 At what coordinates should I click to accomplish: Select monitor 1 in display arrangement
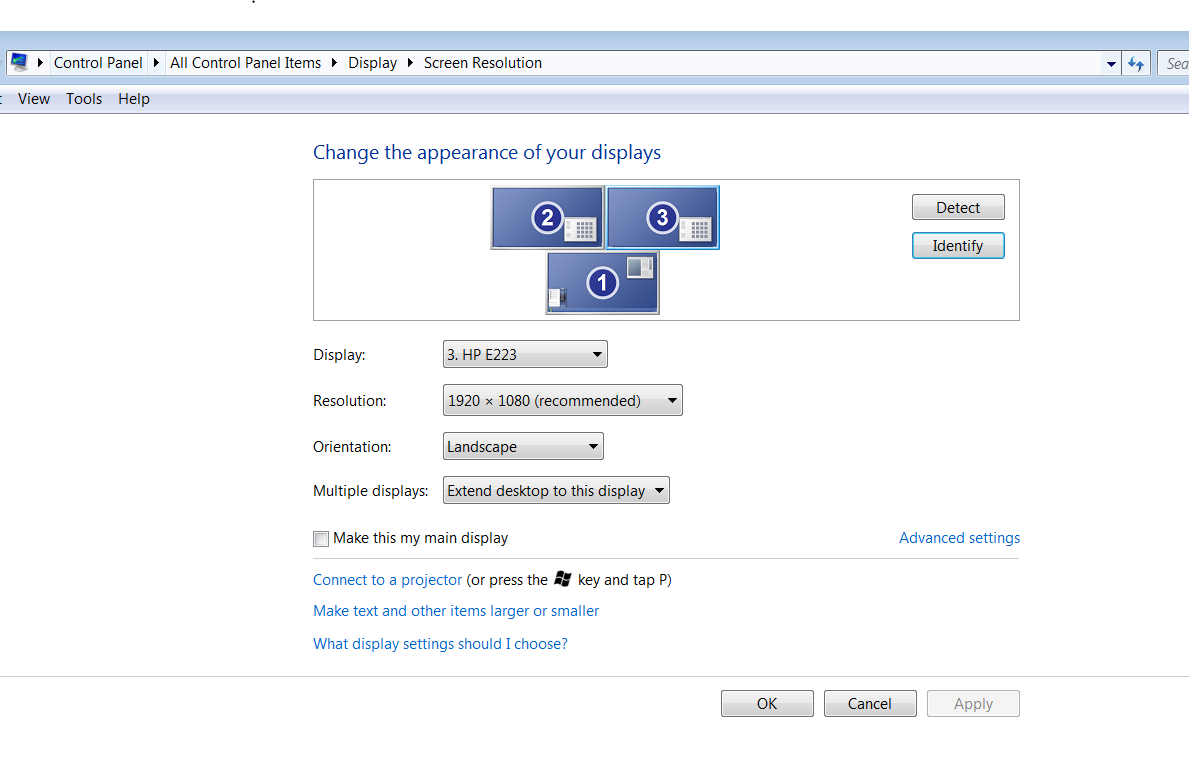click(602, 283)
